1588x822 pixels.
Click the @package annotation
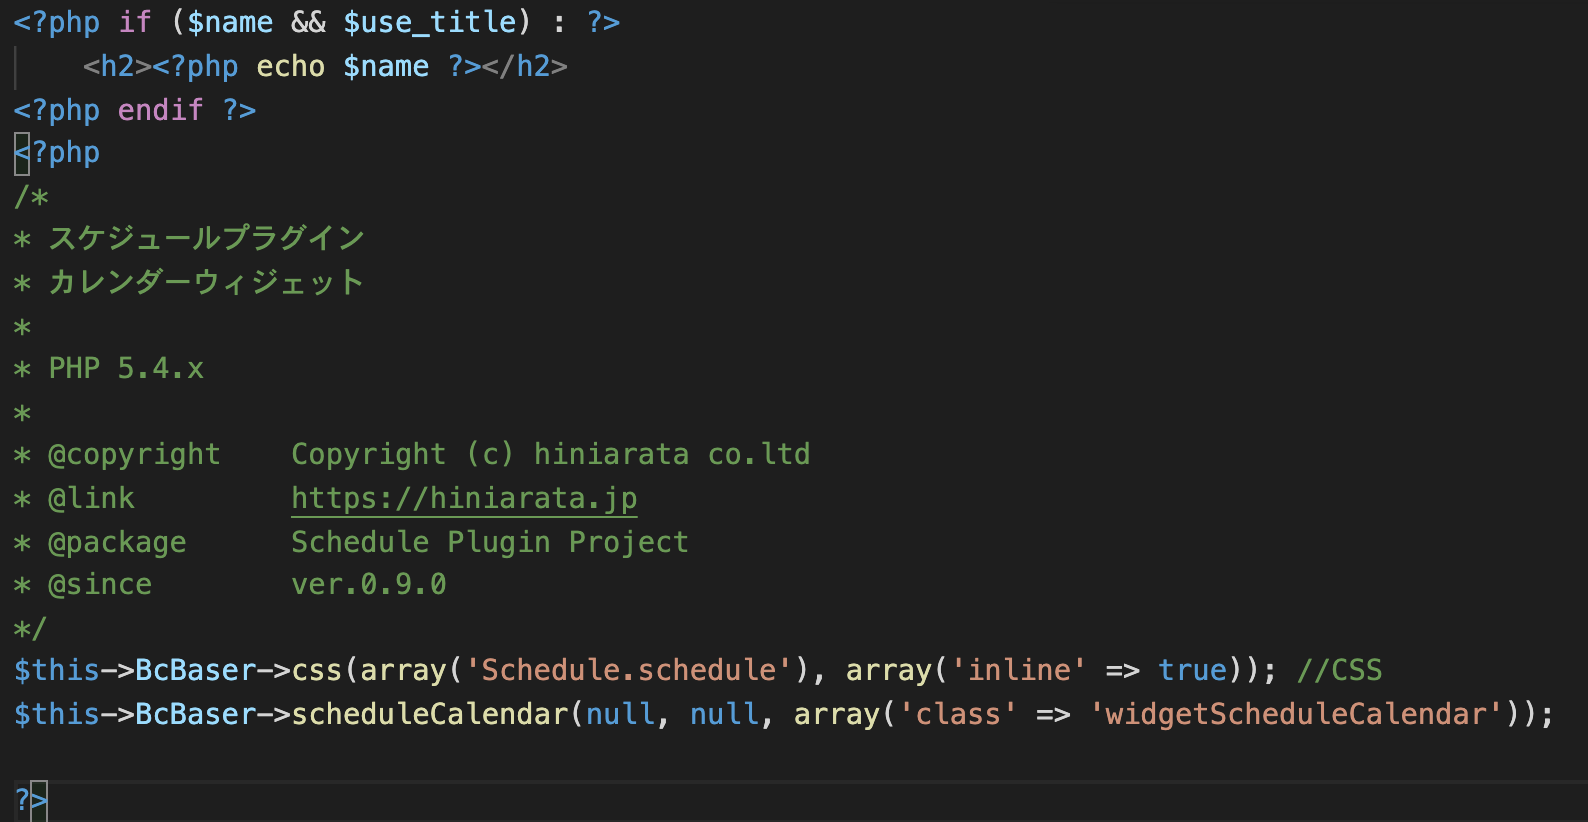117,542
